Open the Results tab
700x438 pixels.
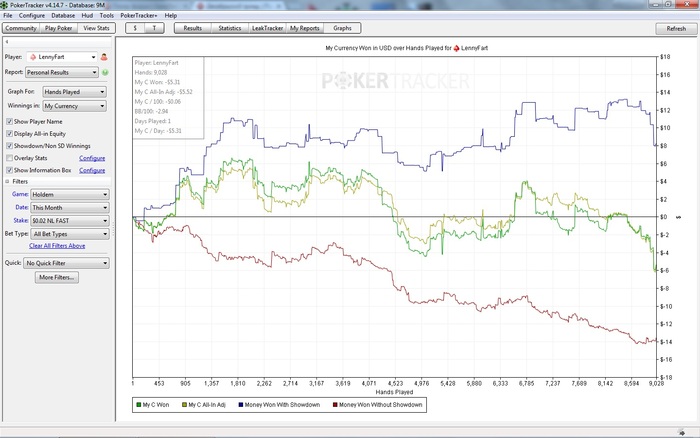coord(192,28)
